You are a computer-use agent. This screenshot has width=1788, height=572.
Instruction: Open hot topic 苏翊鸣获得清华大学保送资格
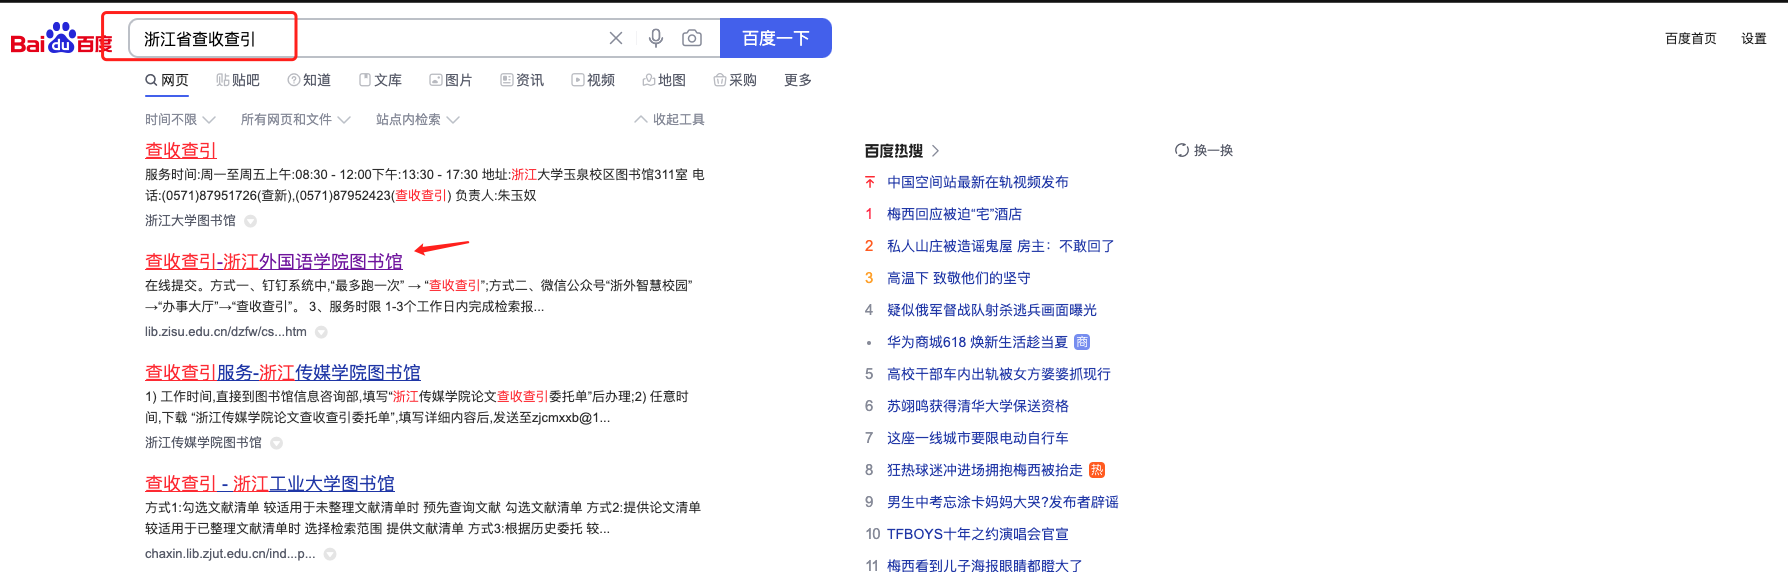coord(978,406)
